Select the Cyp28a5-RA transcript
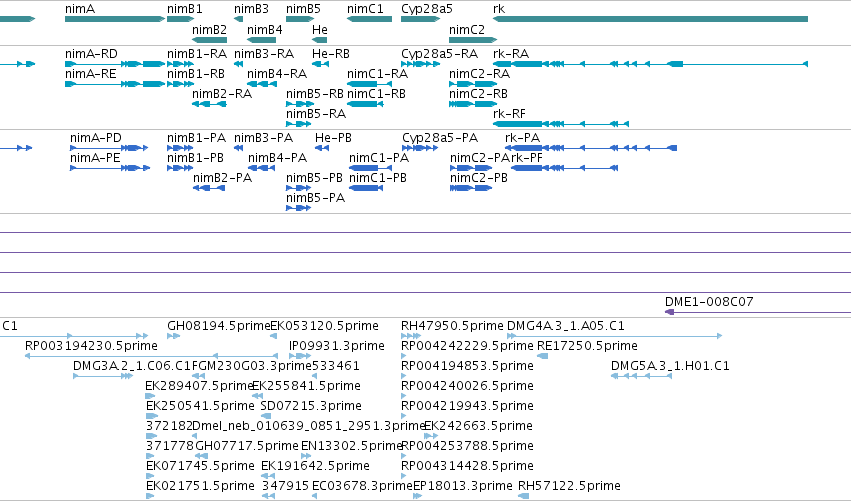The image size is (851, 501). tap(421, 64)
